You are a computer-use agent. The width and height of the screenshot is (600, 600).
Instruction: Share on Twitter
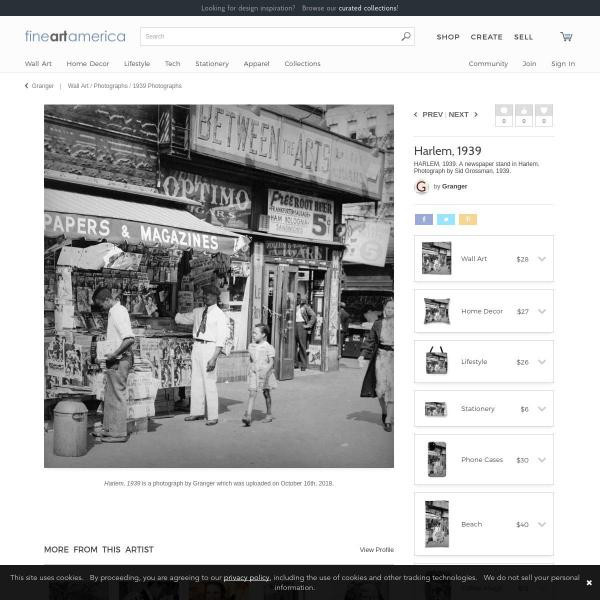pos(445,219)
